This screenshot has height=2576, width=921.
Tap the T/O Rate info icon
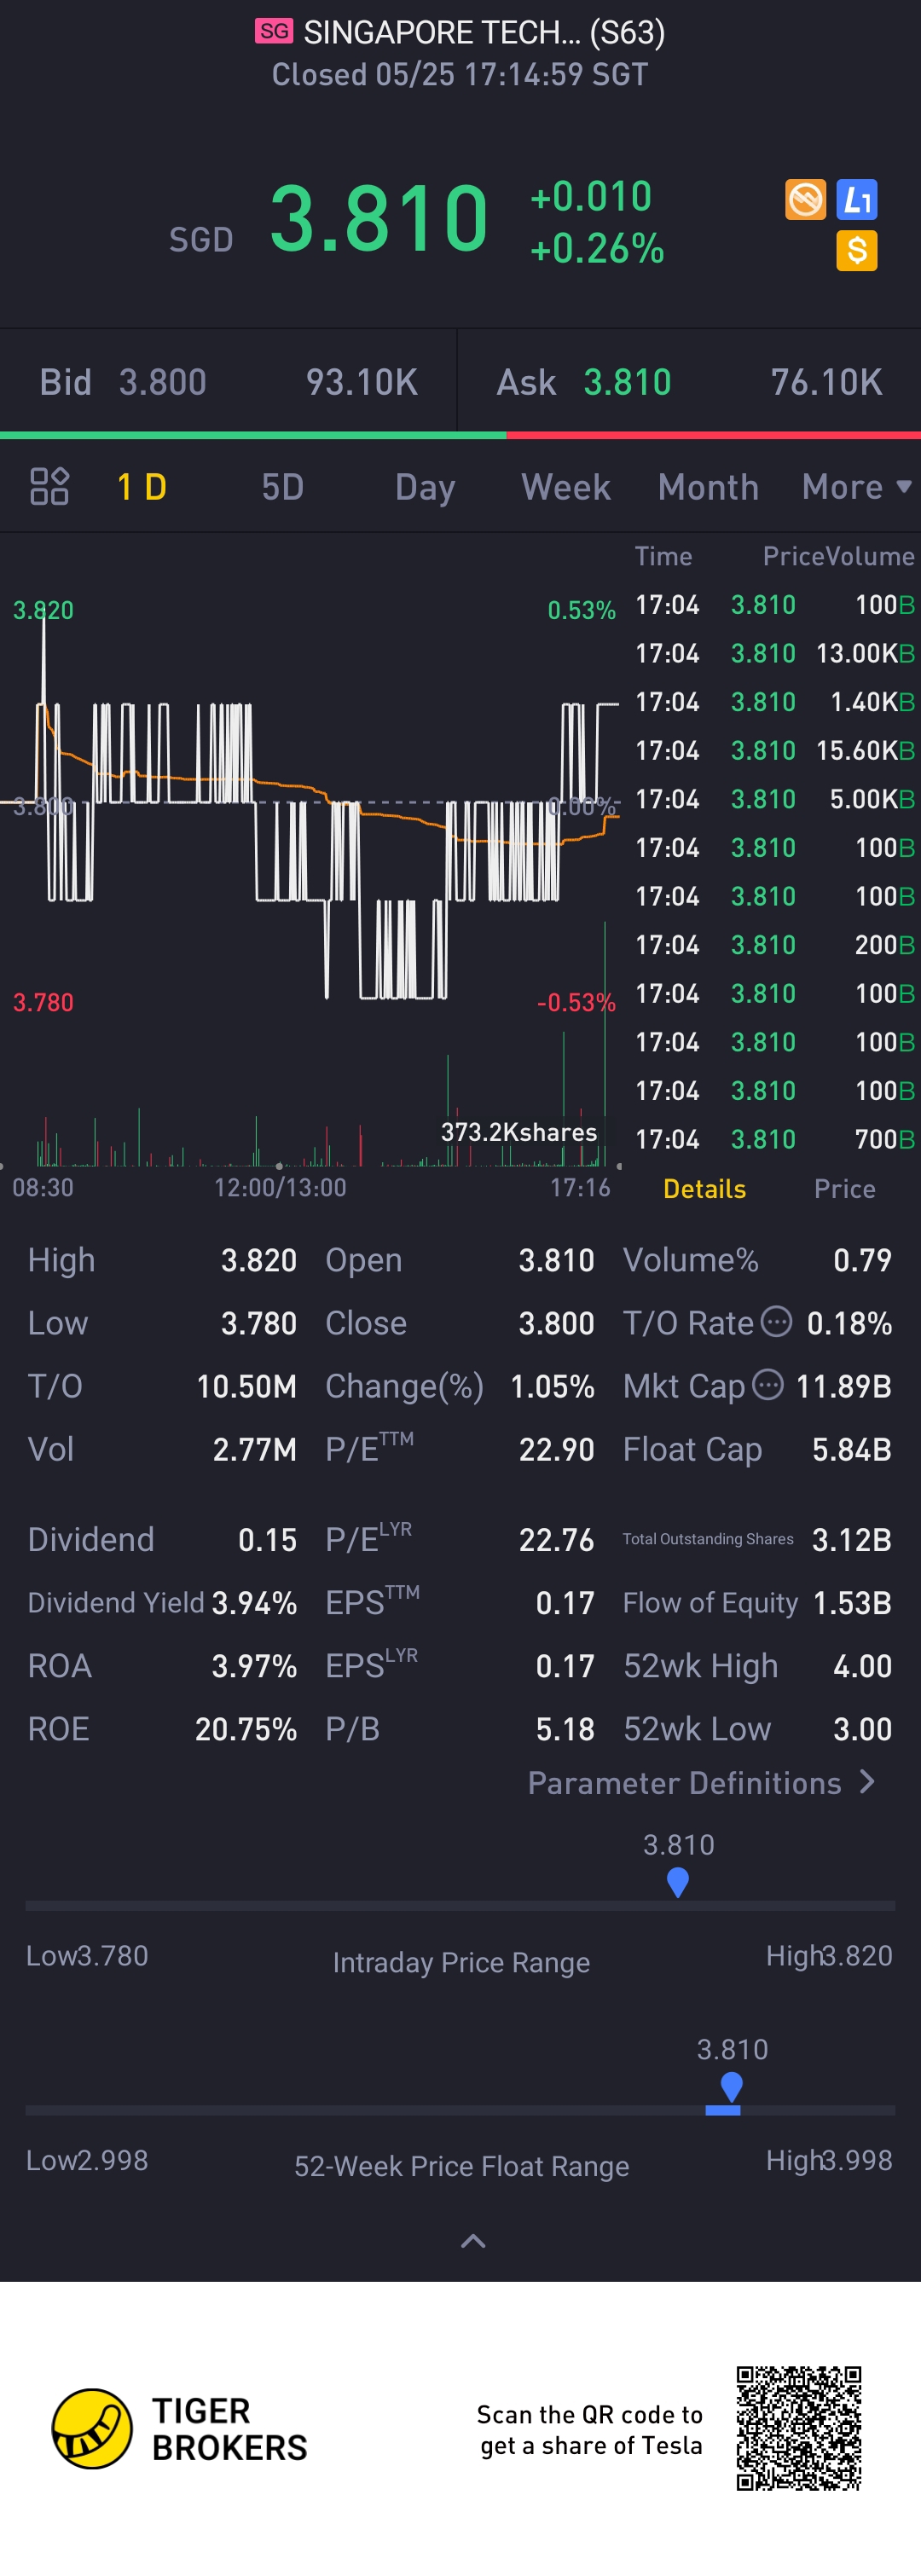point(776,1322)
